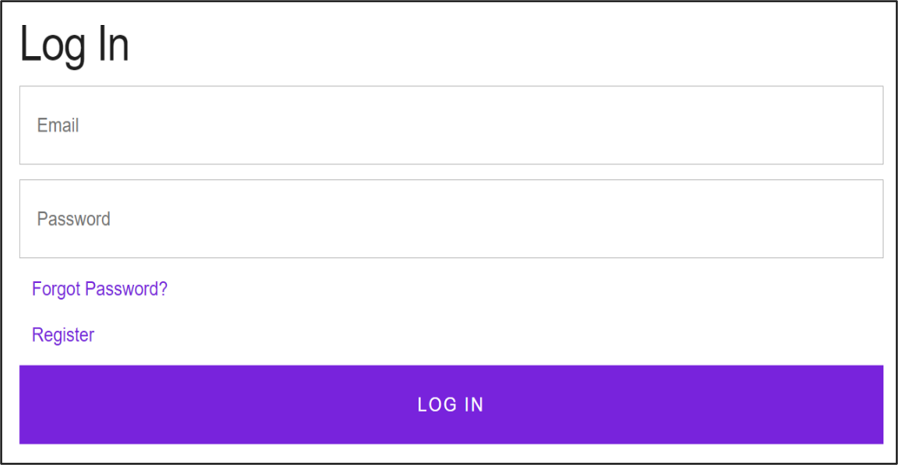The width and height of the screenshot is (898, 465).
Task: Open the Forgot Password? link
Action: (100, 289)
